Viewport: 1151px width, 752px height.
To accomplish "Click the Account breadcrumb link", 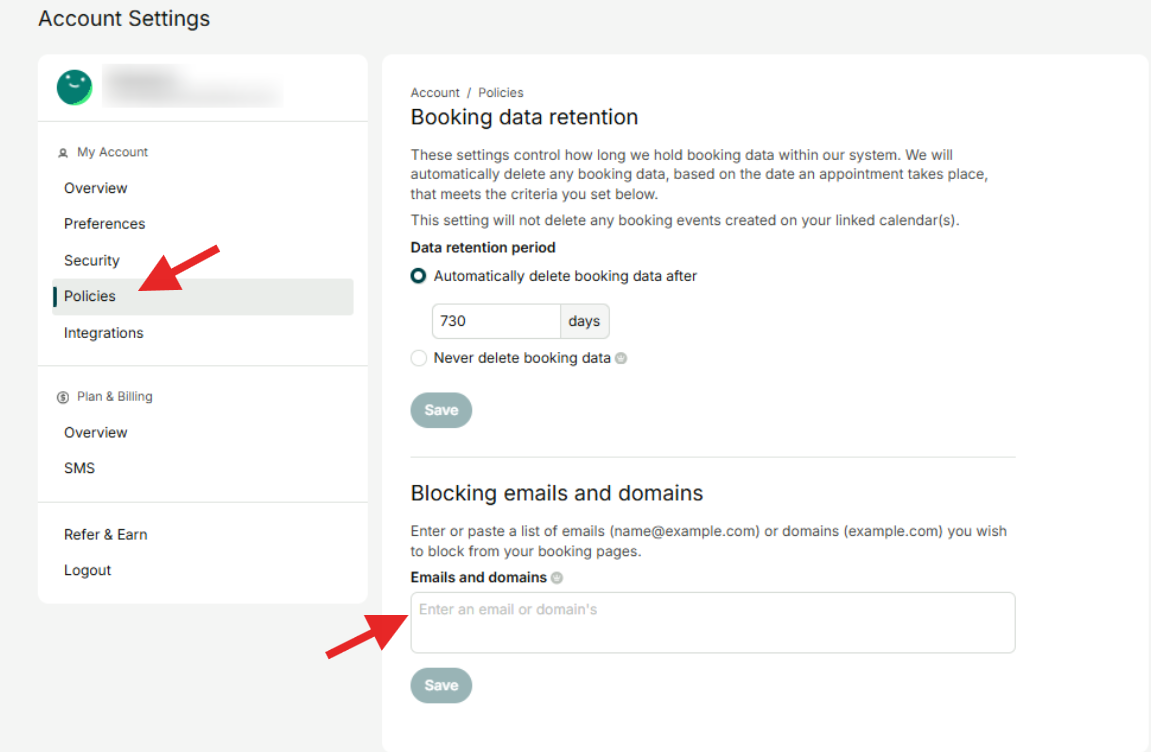I will tap(435, 93).
